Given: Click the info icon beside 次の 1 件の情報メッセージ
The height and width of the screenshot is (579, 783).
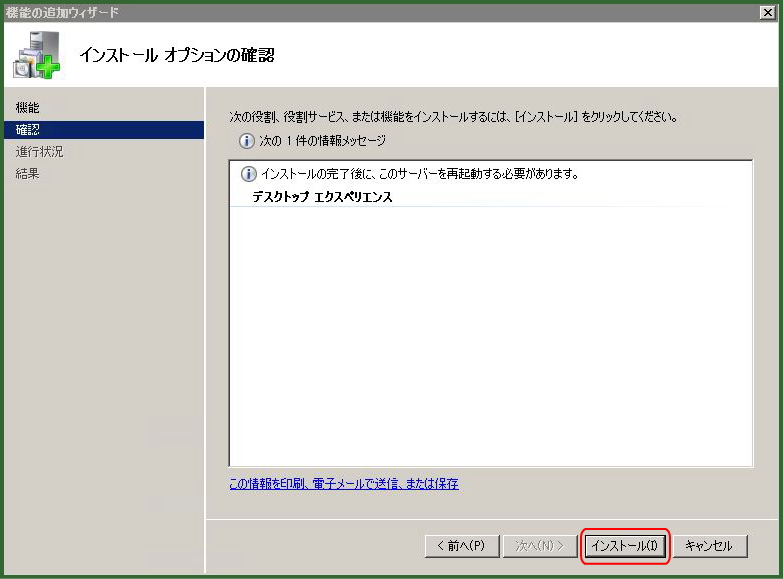Looking at the screenshot, I should 246,141.
